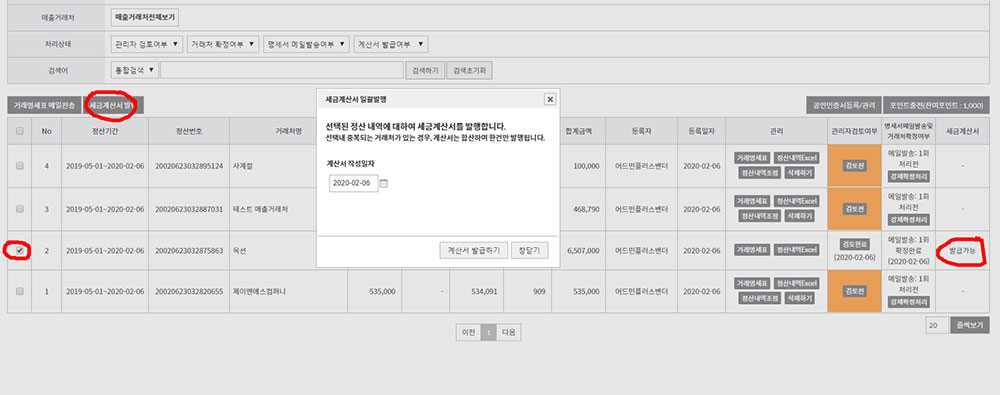Screen dimensions: 1000x395
Task: Focus the rows-per-page field showing 20
Action: [936, 325]
